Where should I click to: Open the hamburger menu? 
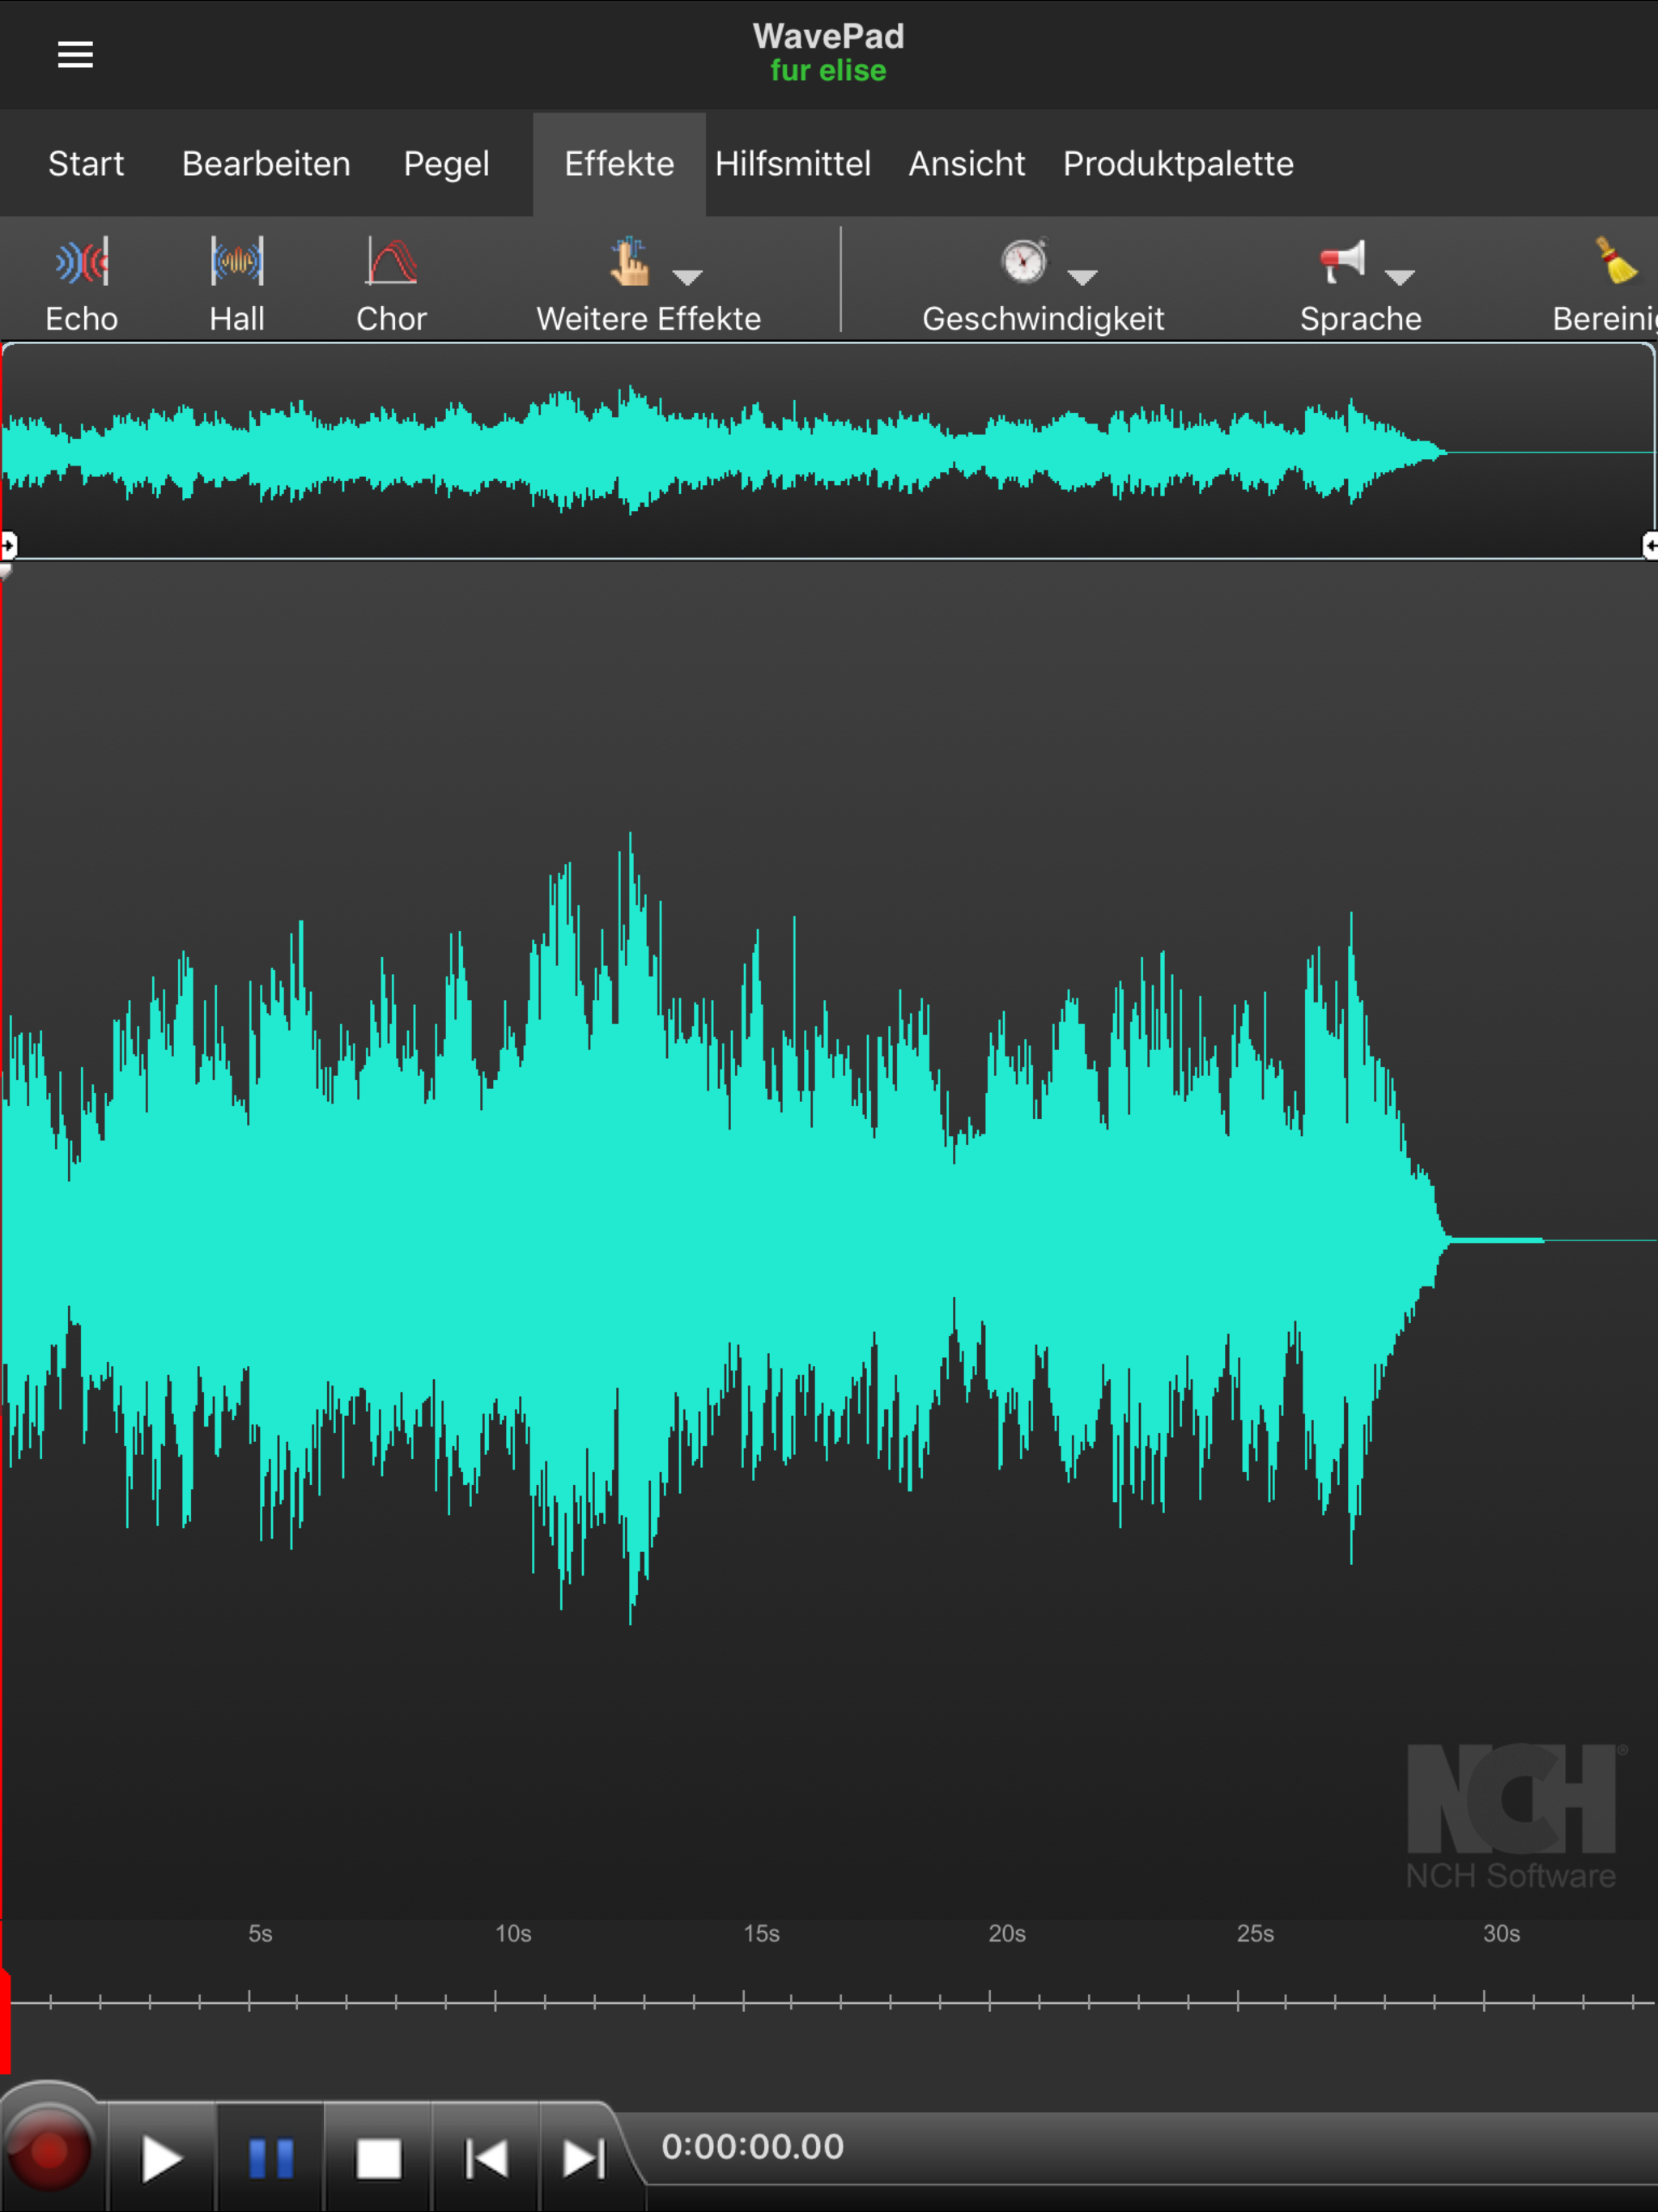coord(75,55)
